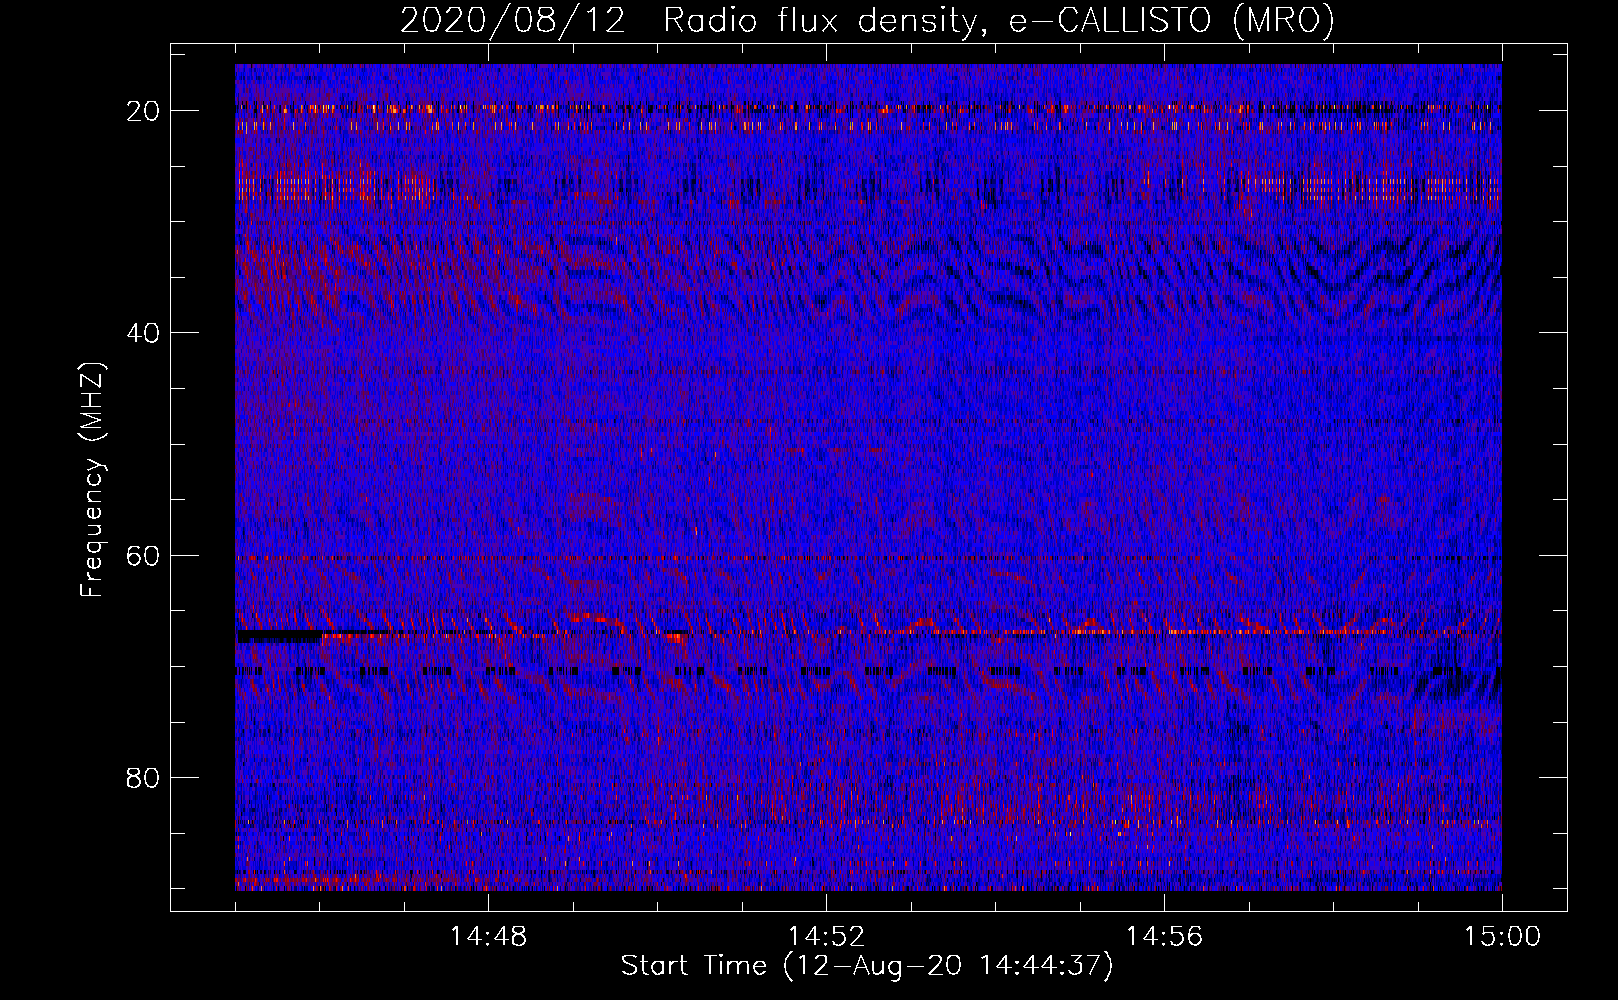Click the 14:52 time tick label
The height and width of the screenshot is (1000, 1618).
(826, 937)
